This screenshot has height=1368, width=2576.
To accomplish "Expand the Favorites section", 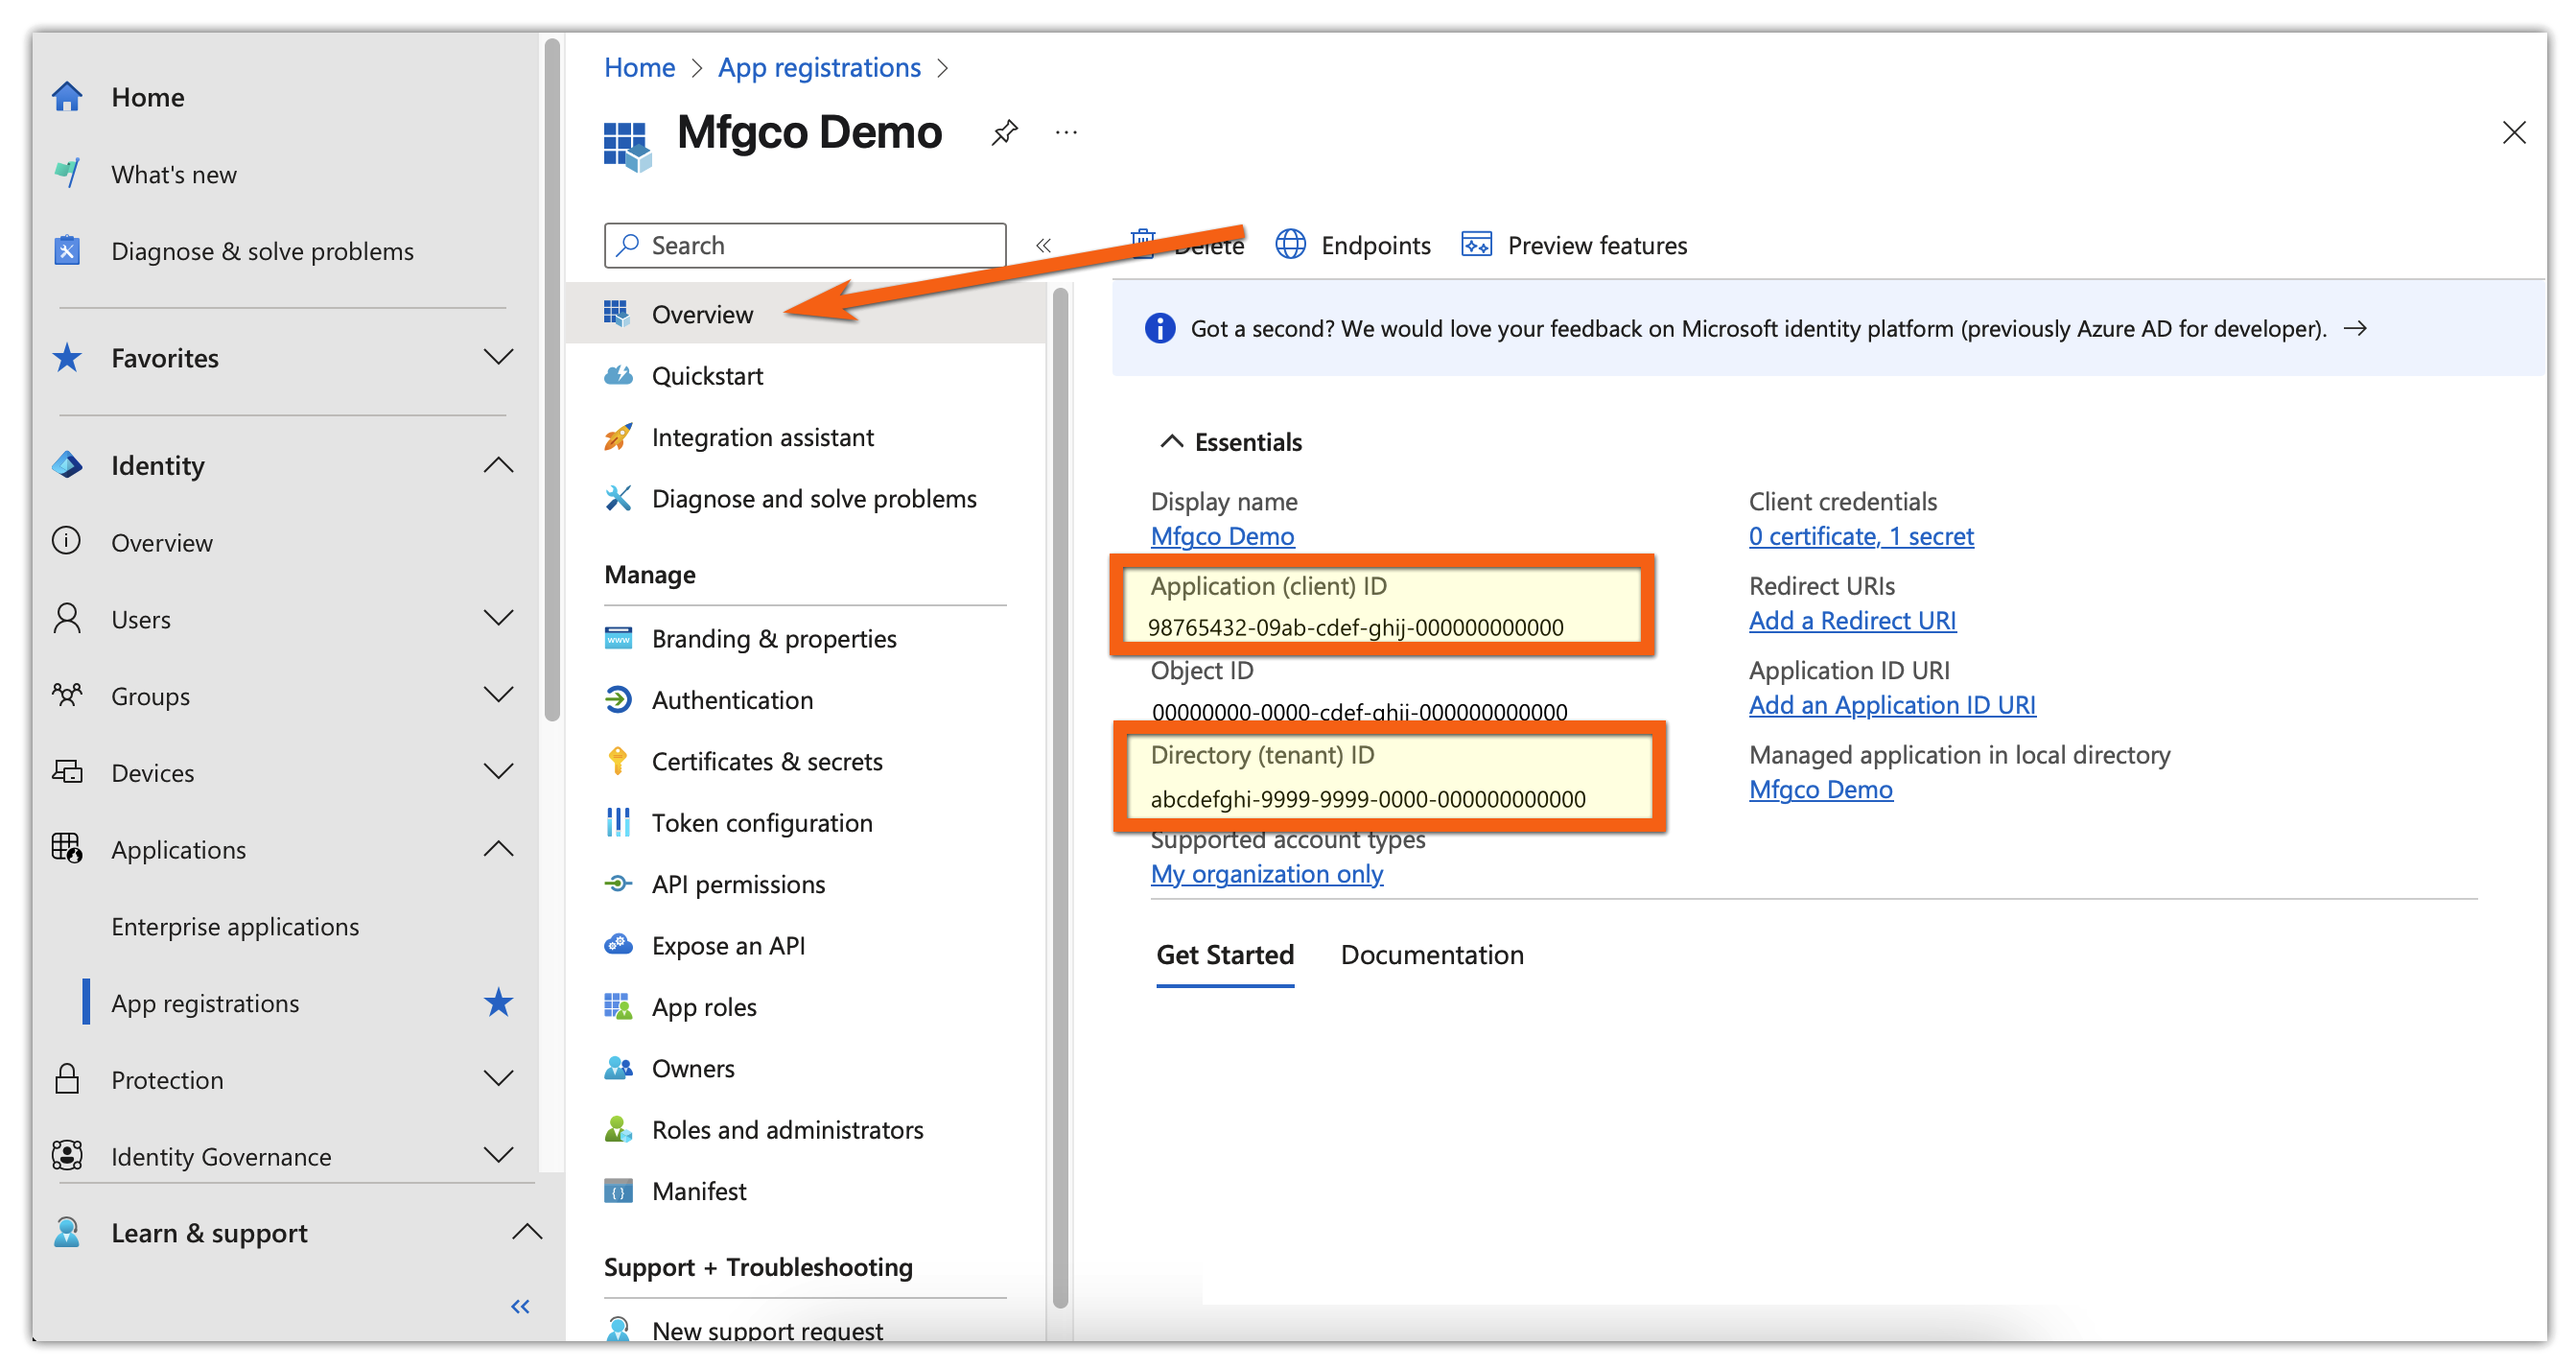I will tap(498, 357).
